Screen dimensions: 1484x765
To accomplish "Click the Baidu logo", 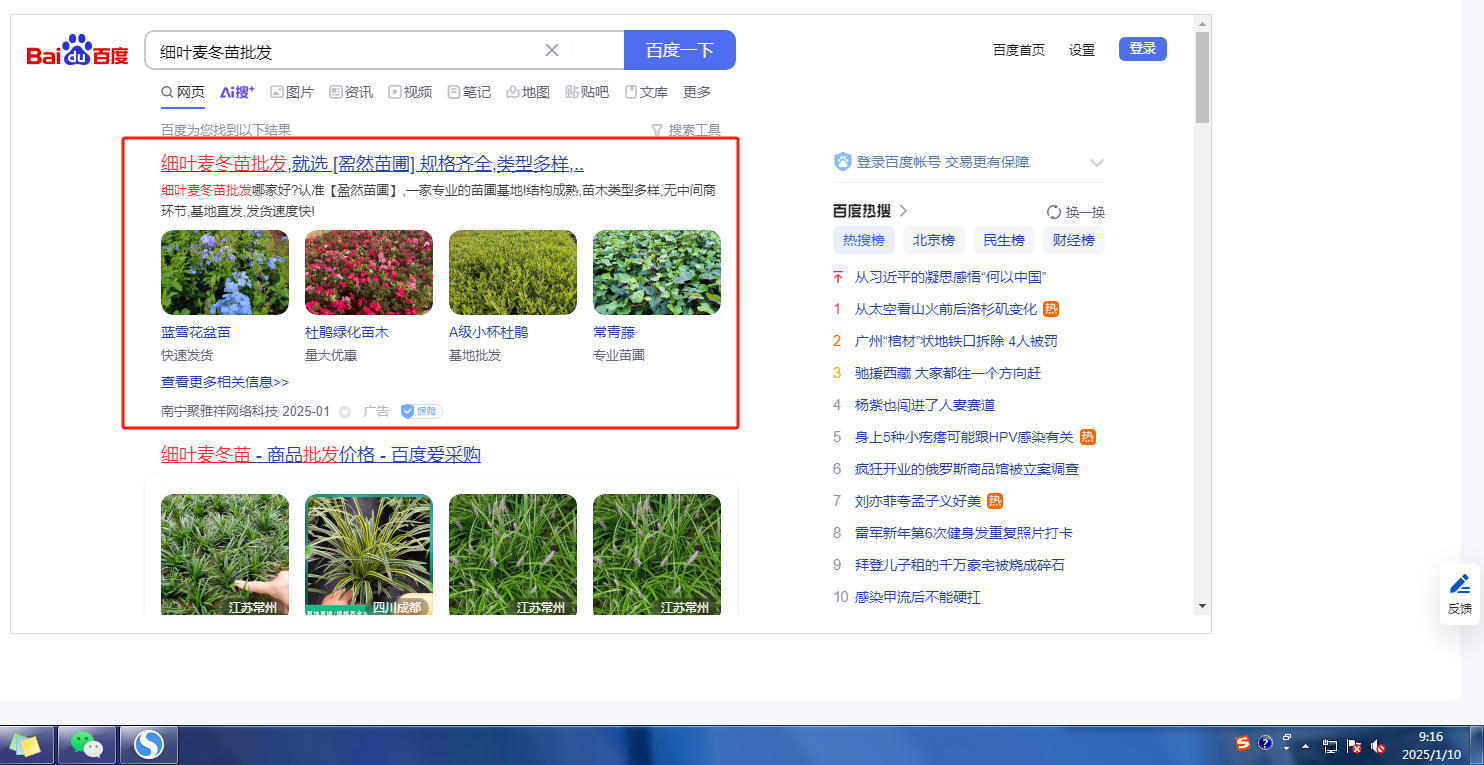I will coord(77,50).
